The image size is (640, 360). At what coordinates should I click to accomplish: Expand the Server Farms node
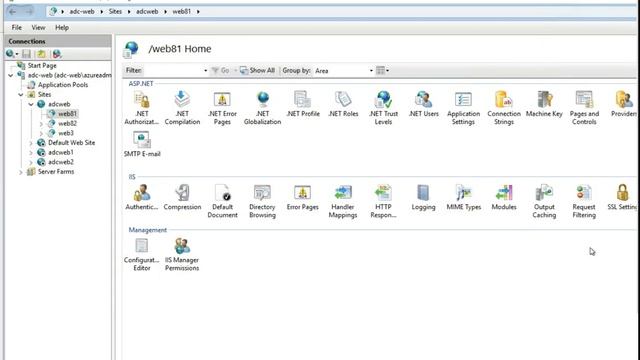pyautogui.click(x=21, y=172)
